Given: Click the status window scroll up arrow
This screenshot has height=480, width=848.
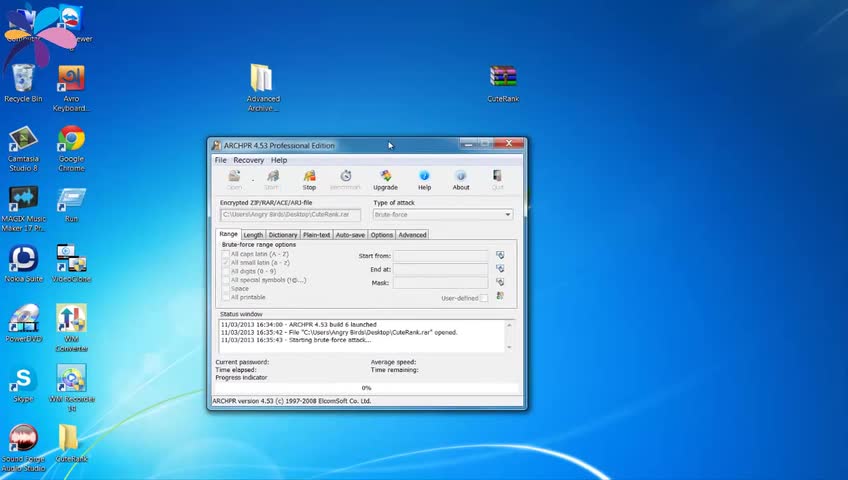Looking at the screenshot, I should point(509,325).
